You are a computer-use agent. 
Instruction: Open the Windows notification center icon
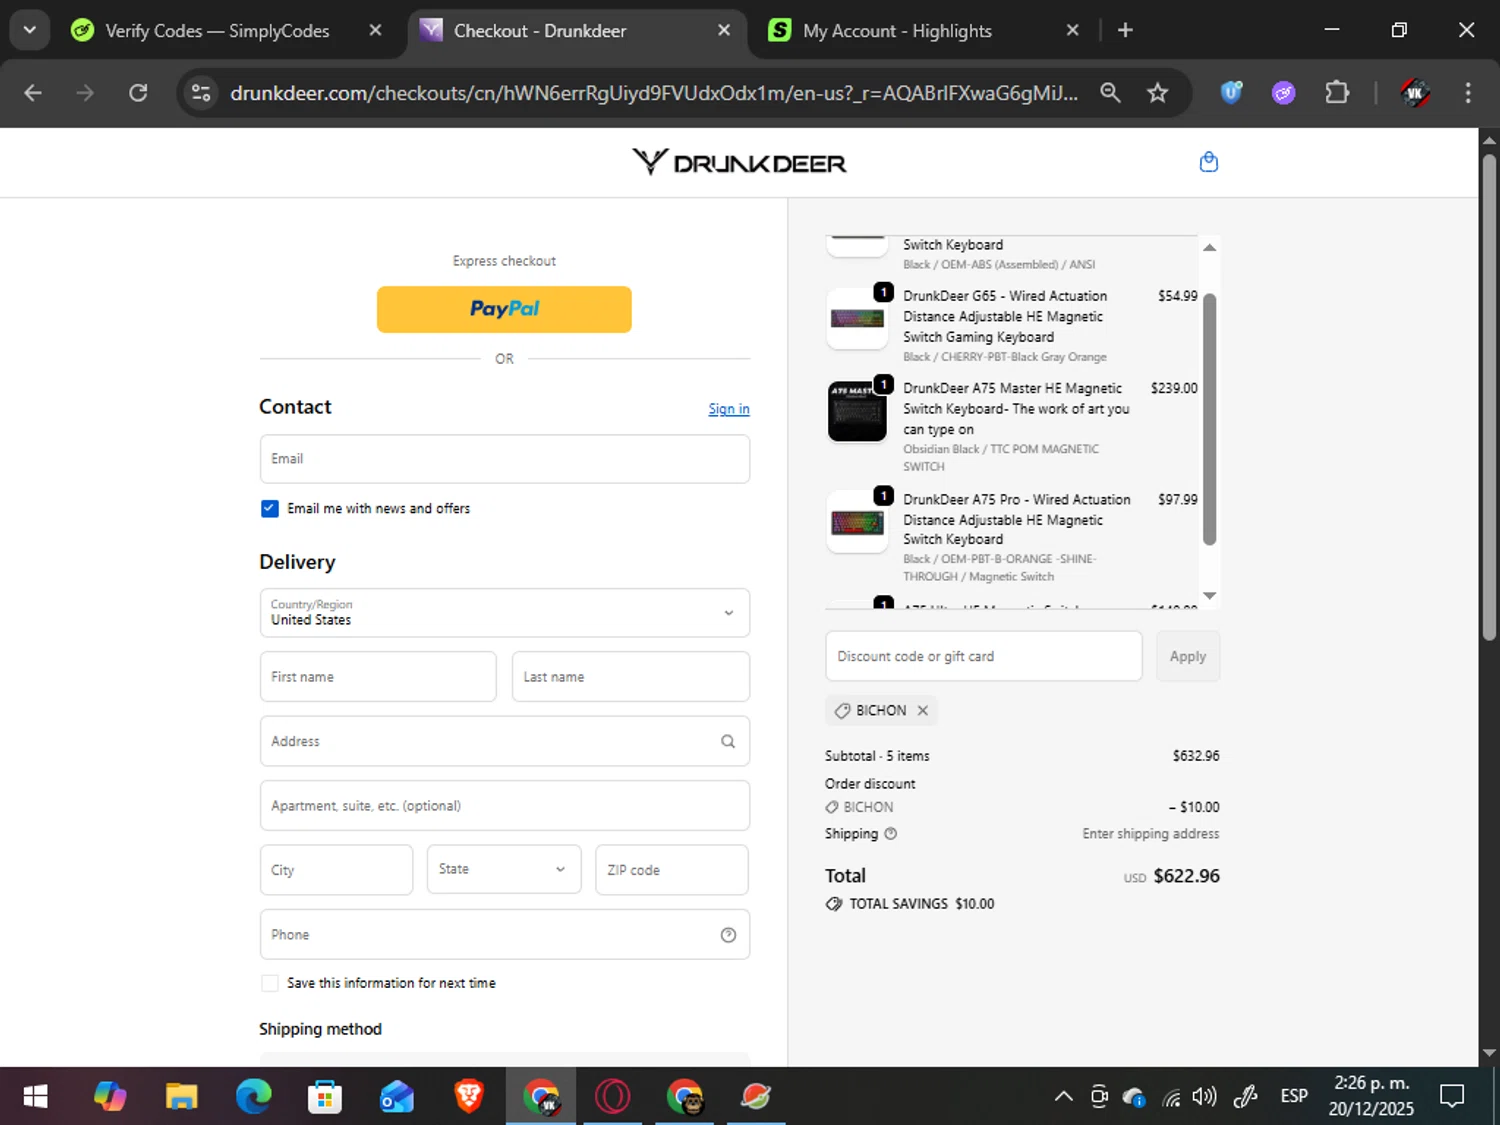(1452, 1097)
